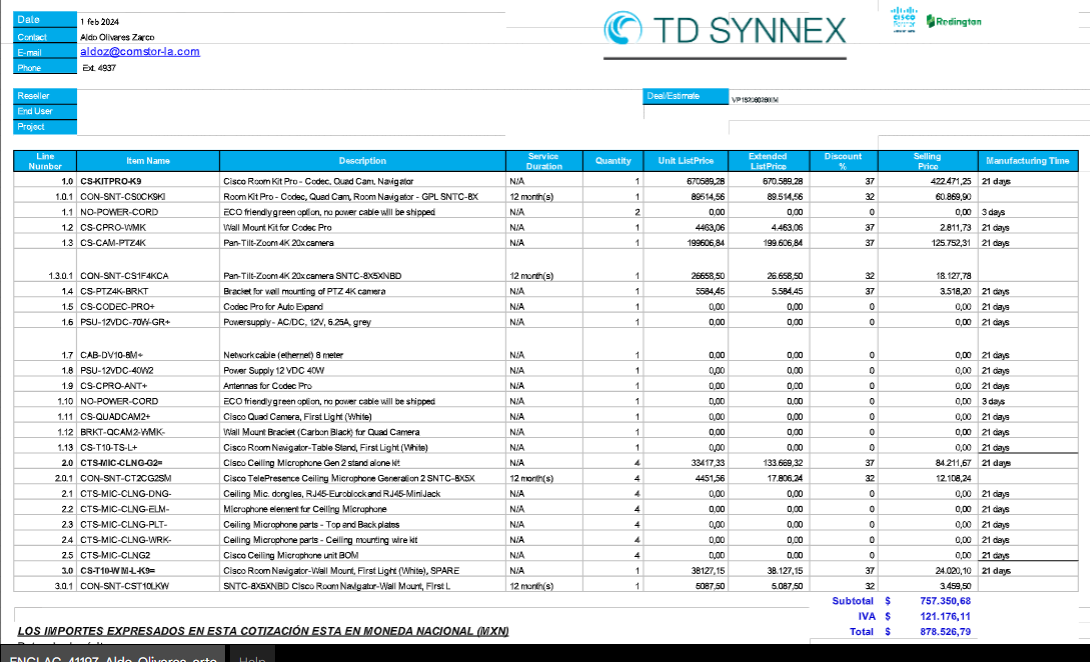The width and height of the screenshot is (1090, 662).
Task: Click the Deal/Estimate label cell
Action: [x=686, y=96]
